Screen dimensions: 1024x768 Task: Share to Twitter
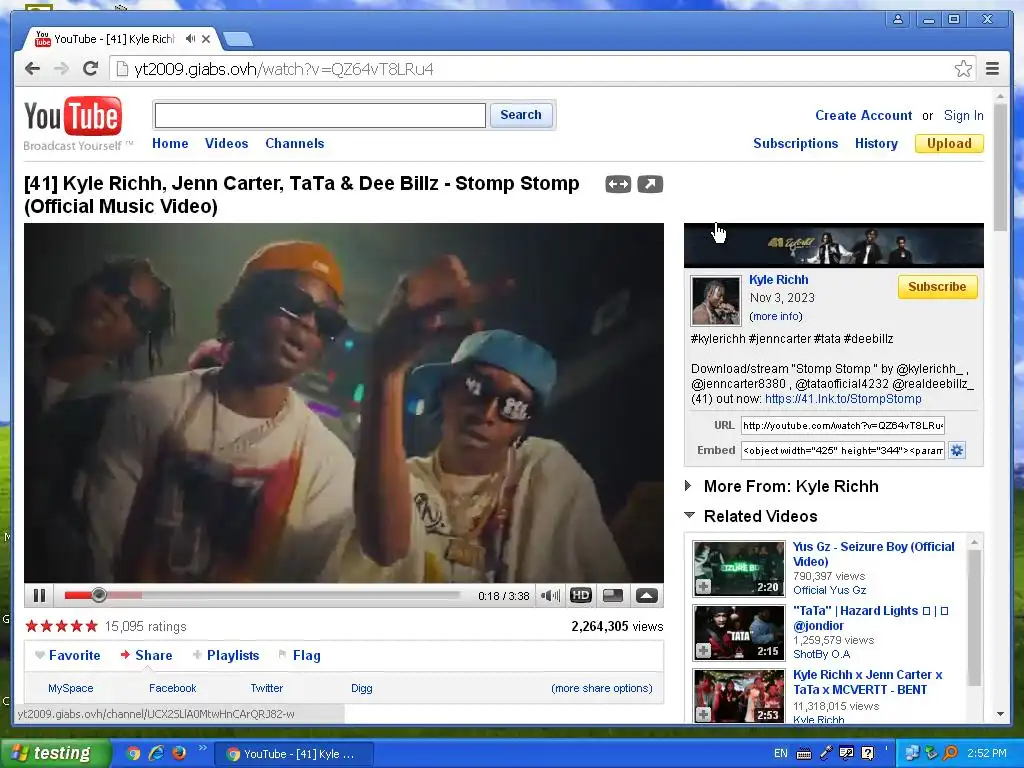(266, 688)
